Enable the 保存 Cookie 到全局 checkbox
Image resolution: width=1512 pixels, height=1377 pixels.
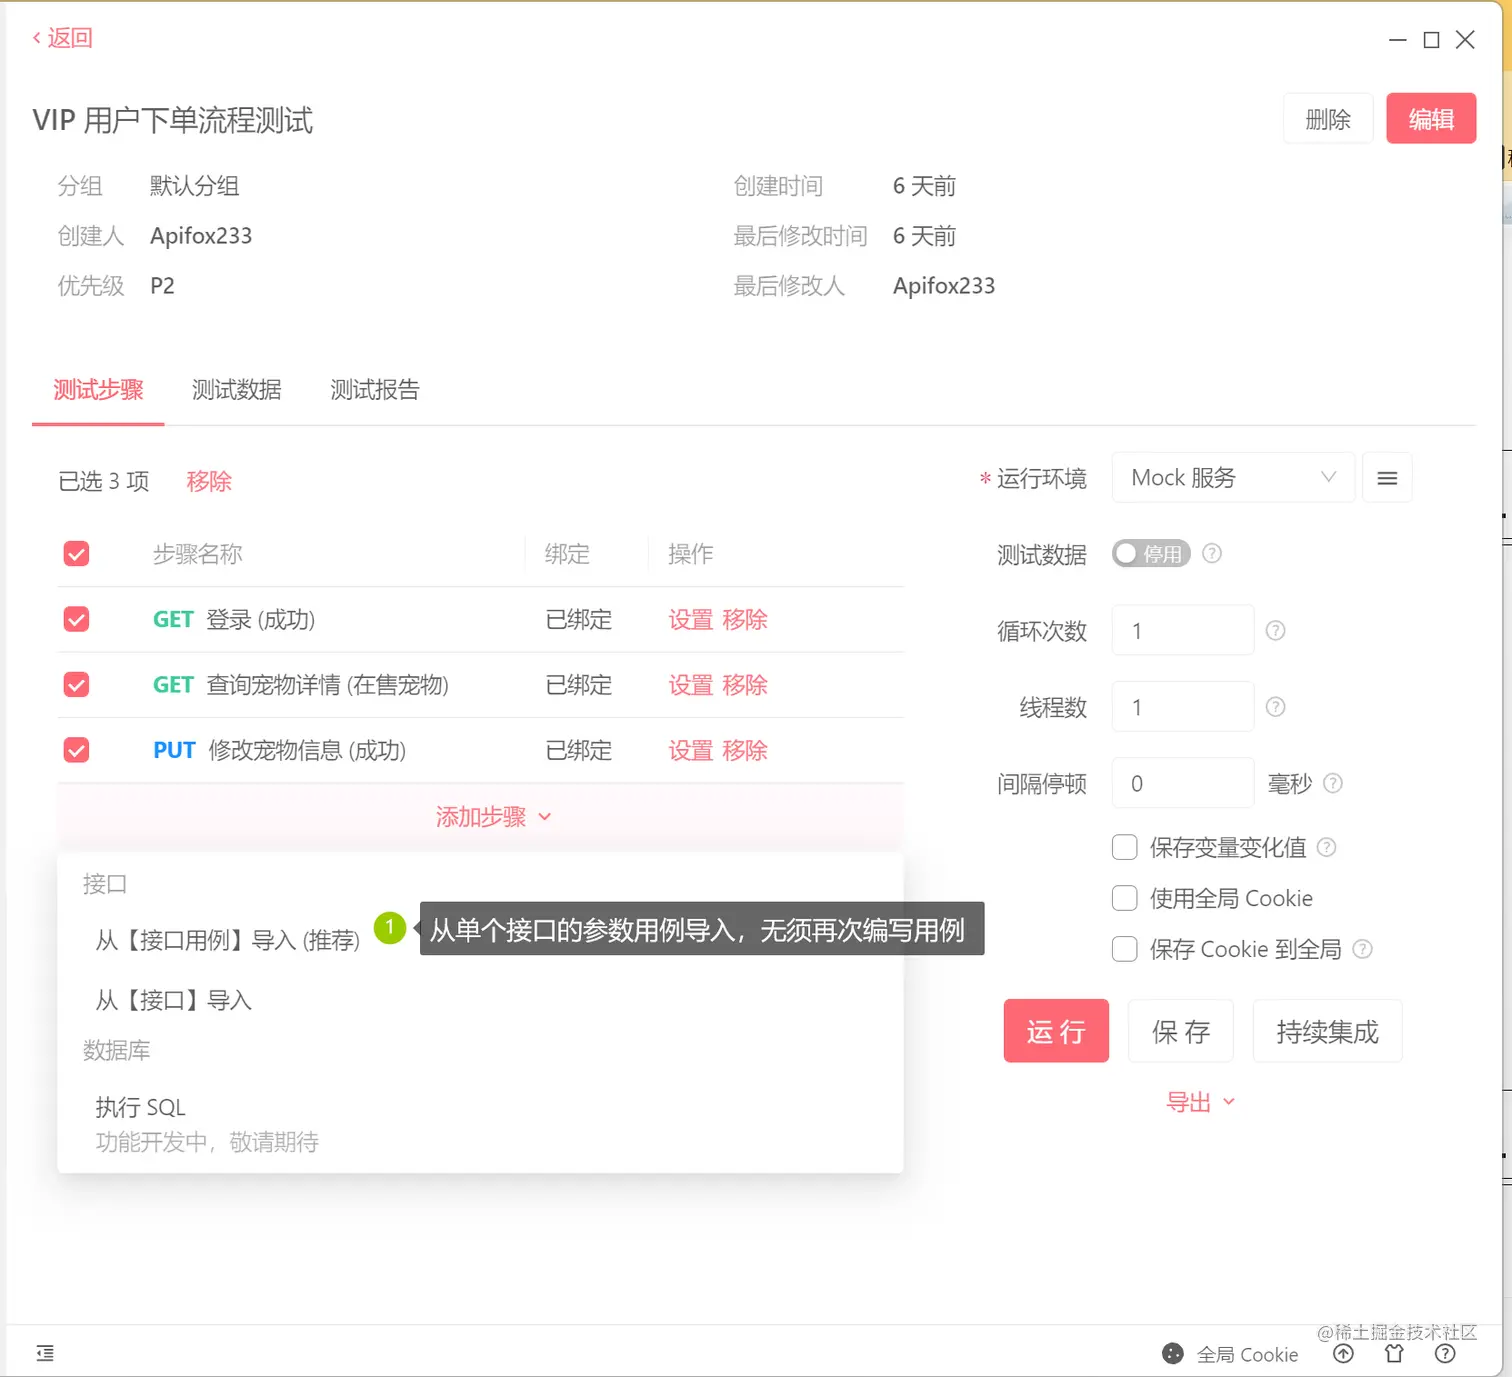coord(1125,949)
